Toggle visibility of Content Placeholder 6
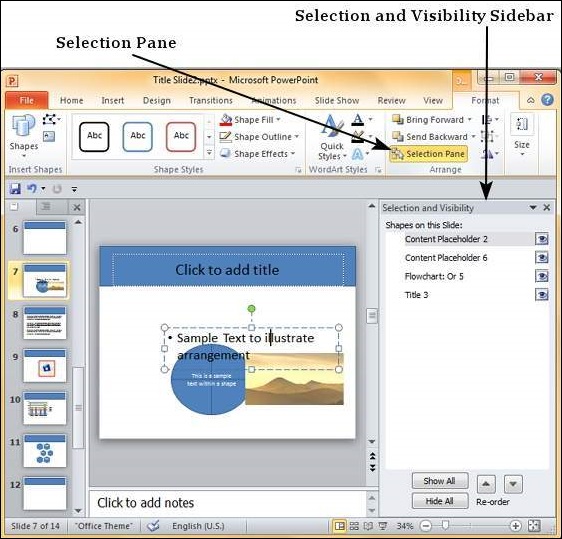Image resolution: width=562 pixels, height=539 pixels. (542, 258)
